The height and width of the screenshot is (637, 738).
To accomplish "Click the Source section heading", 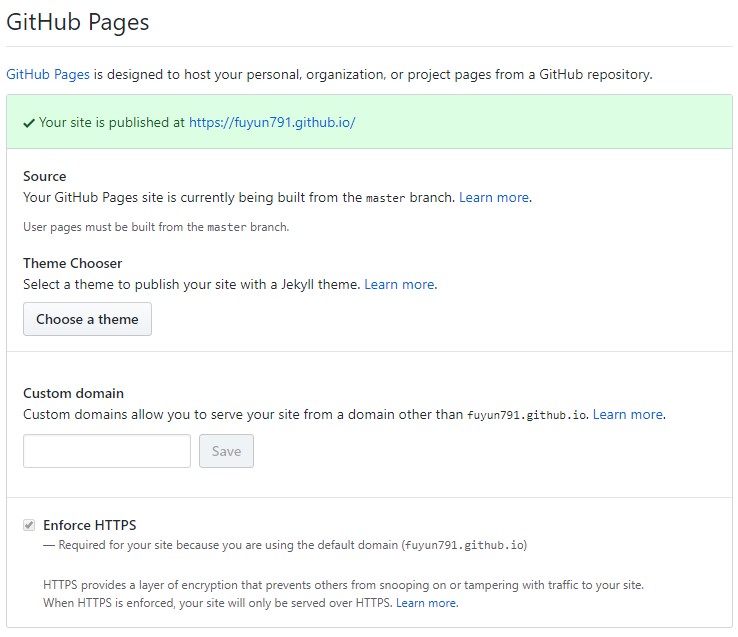I will click(45, 176).
